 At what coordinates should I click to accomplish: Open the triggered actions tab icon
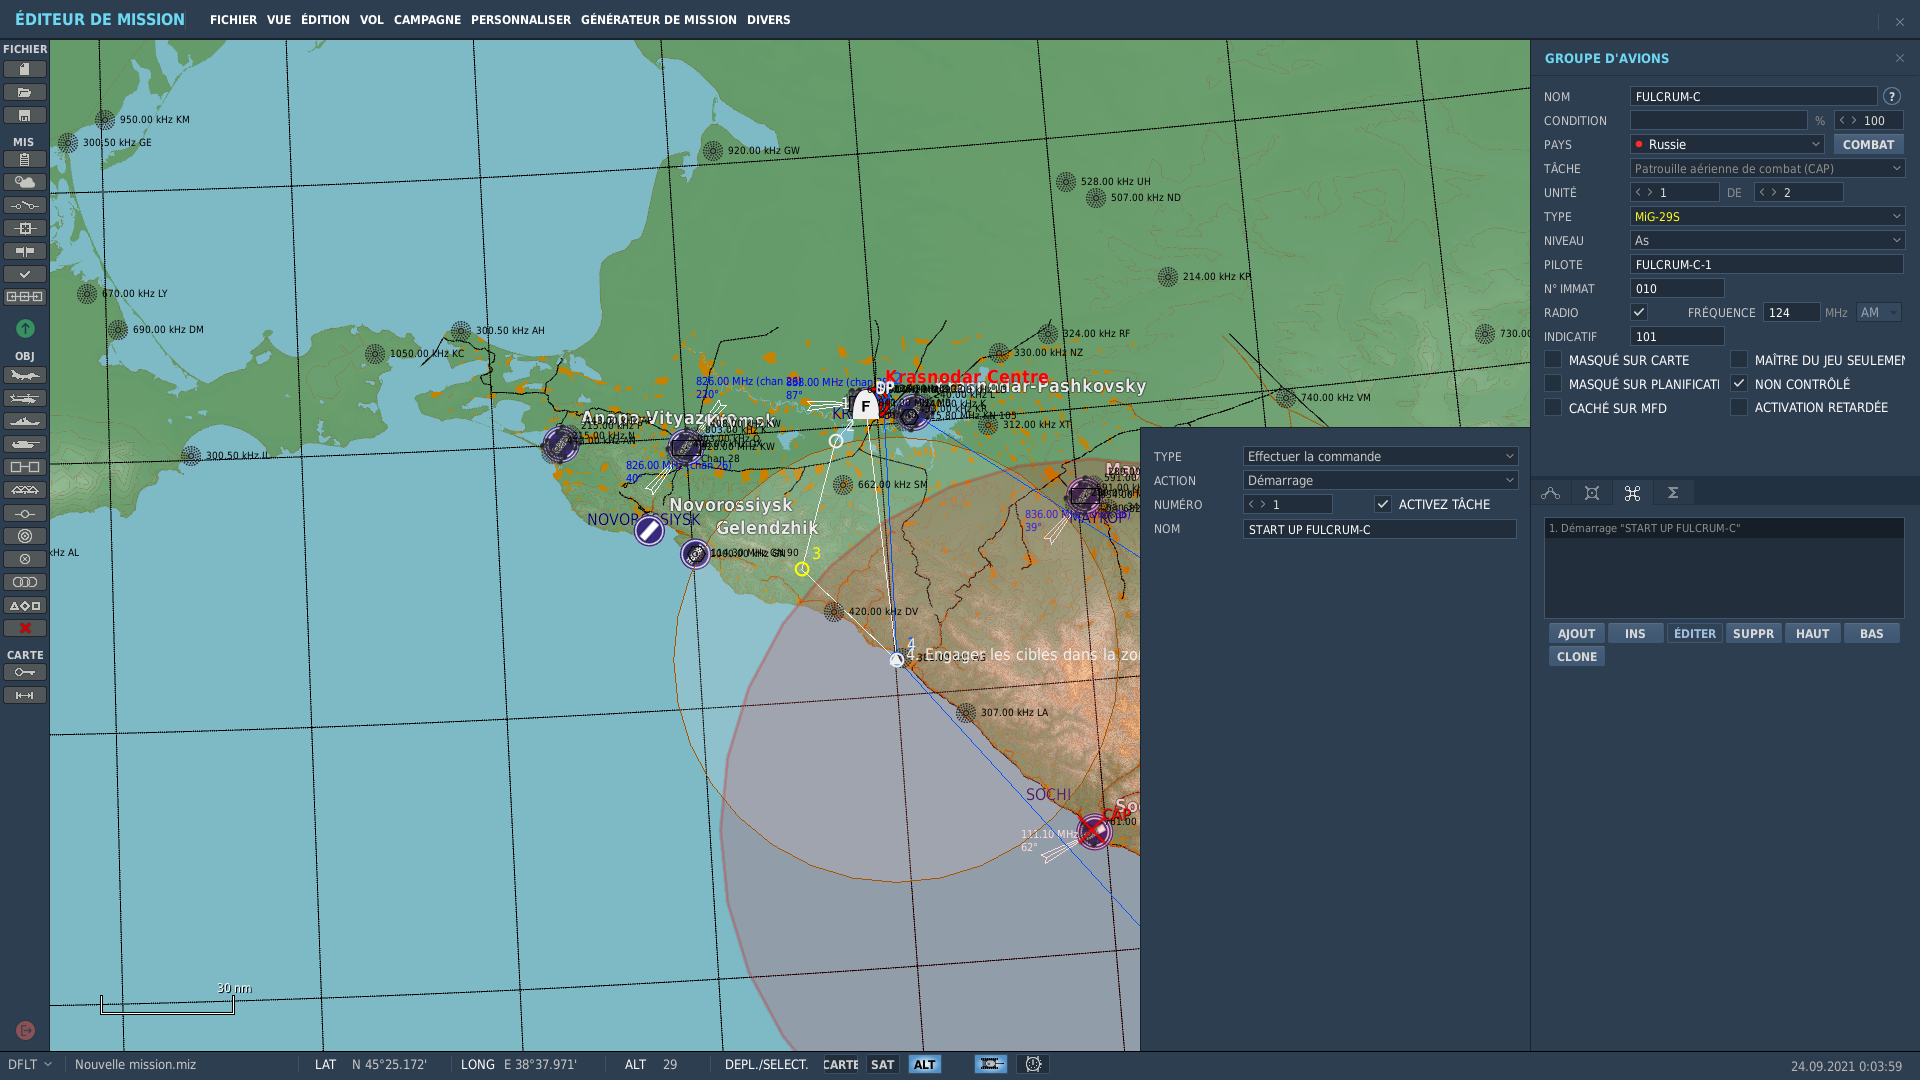coord(1632,493)
